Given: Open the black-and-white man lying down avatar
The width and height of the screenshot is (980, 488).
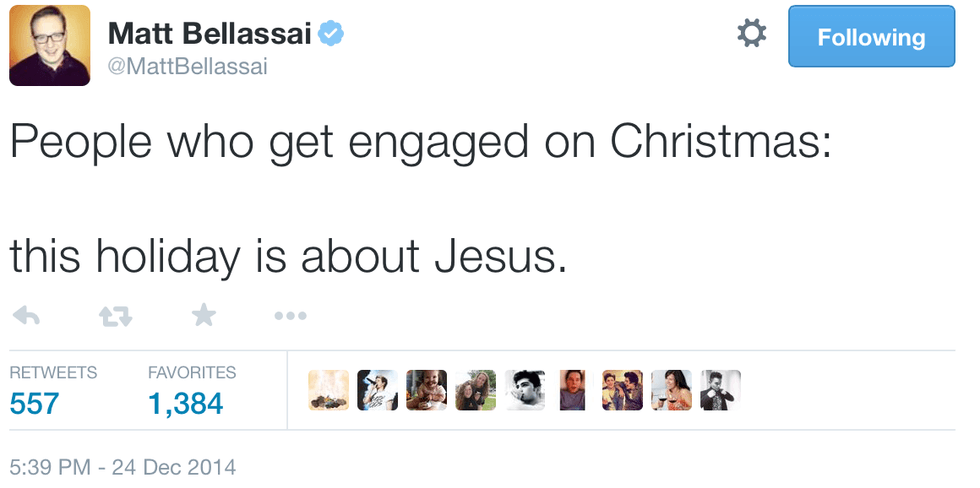Looking at the screenshot, I should [x=524, y=390].
